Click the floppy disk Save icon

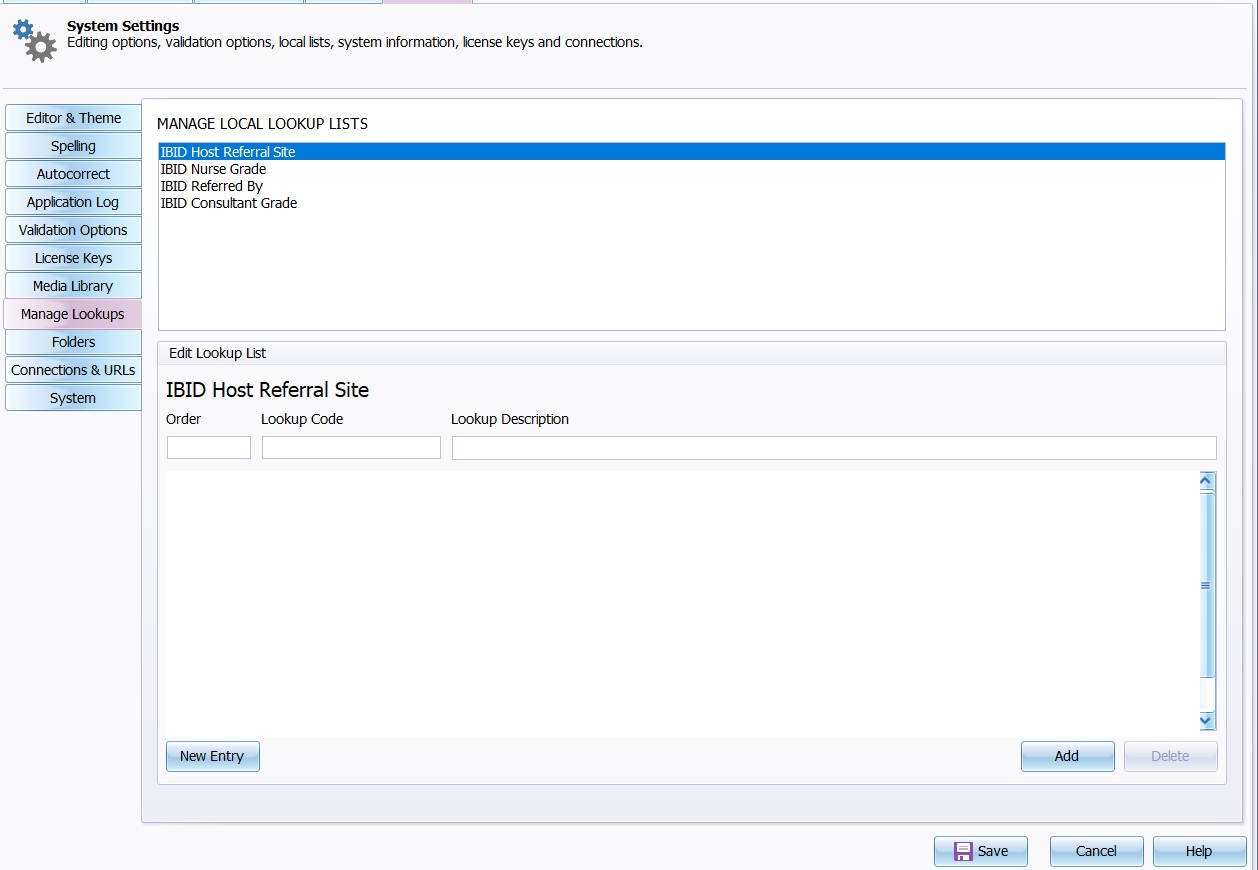click(x=963, y=851)
